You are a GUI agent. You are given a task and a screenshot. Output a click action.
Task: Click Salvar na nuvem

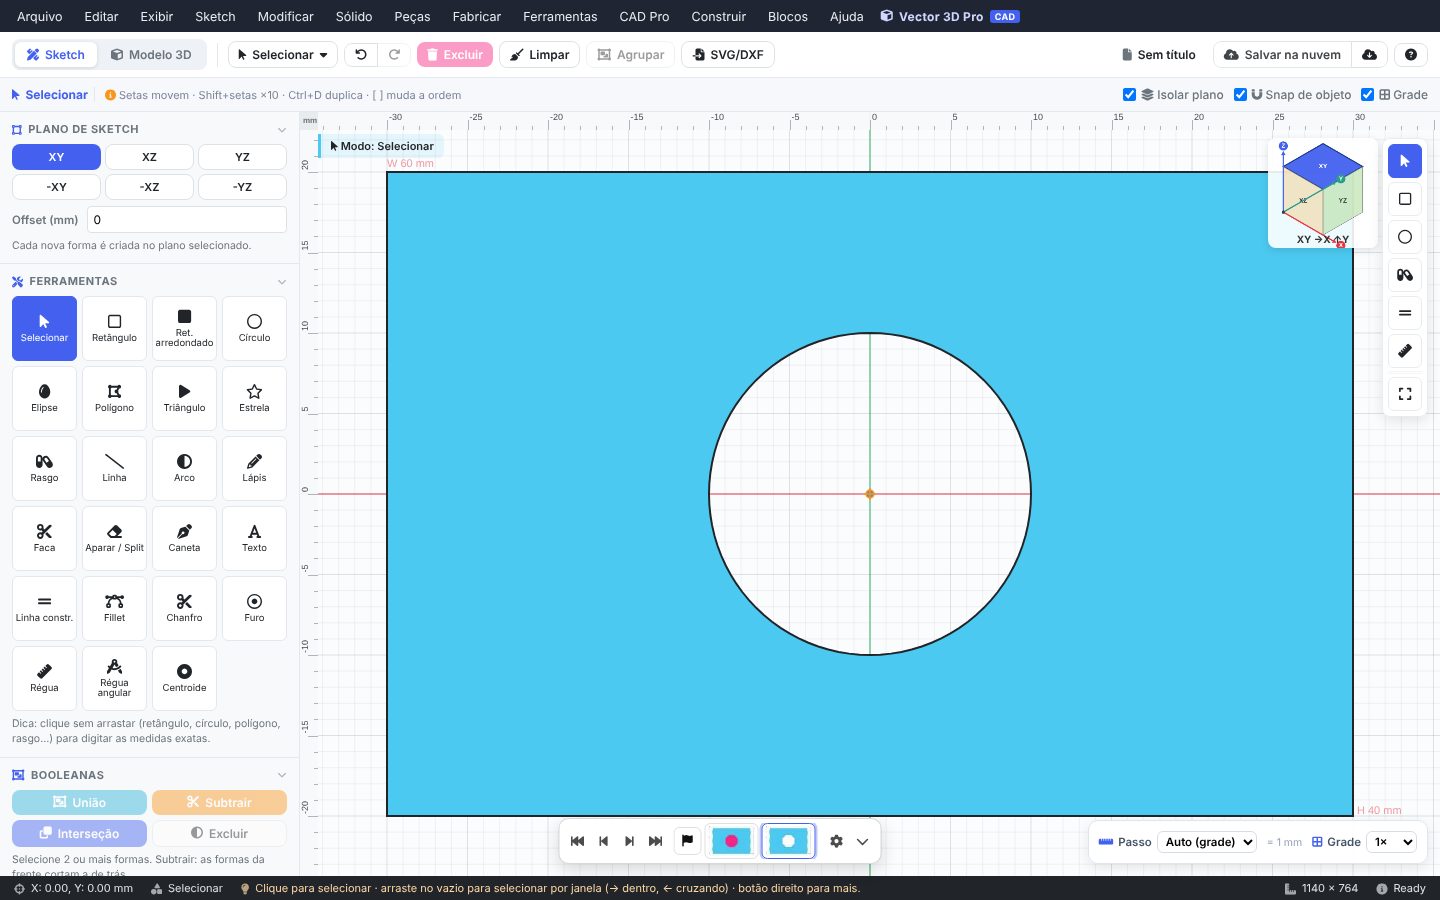click(x=1282, y=55)
